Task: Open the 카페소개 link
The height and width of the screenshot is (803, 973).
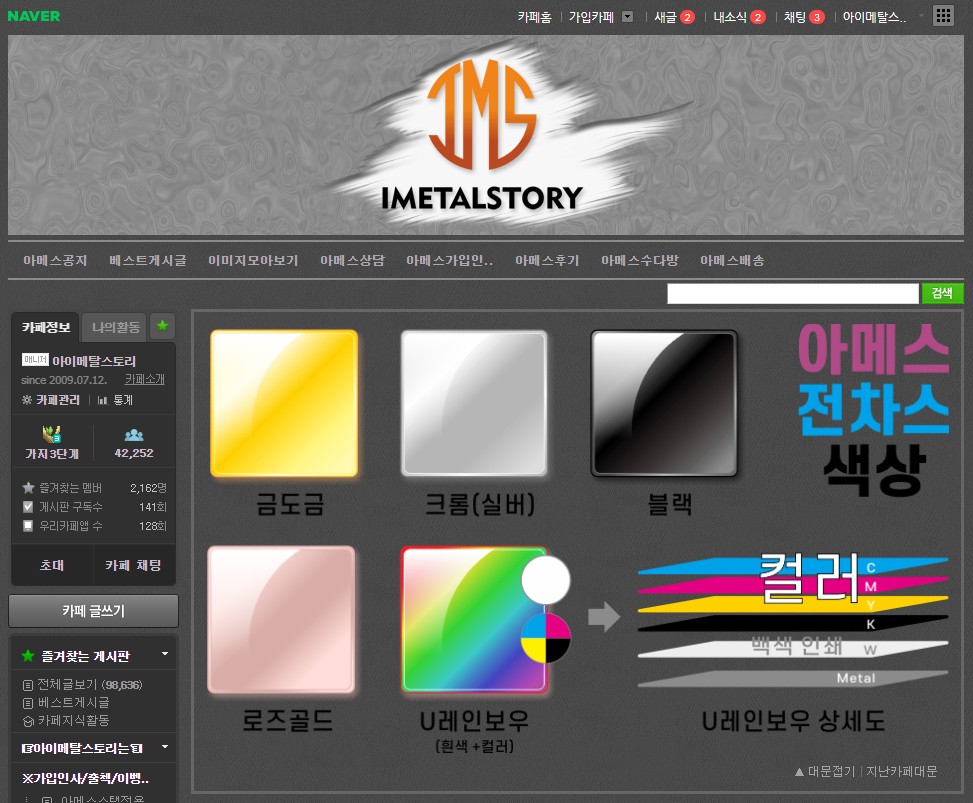Action: pyautogui.click(x=145, y=379)
